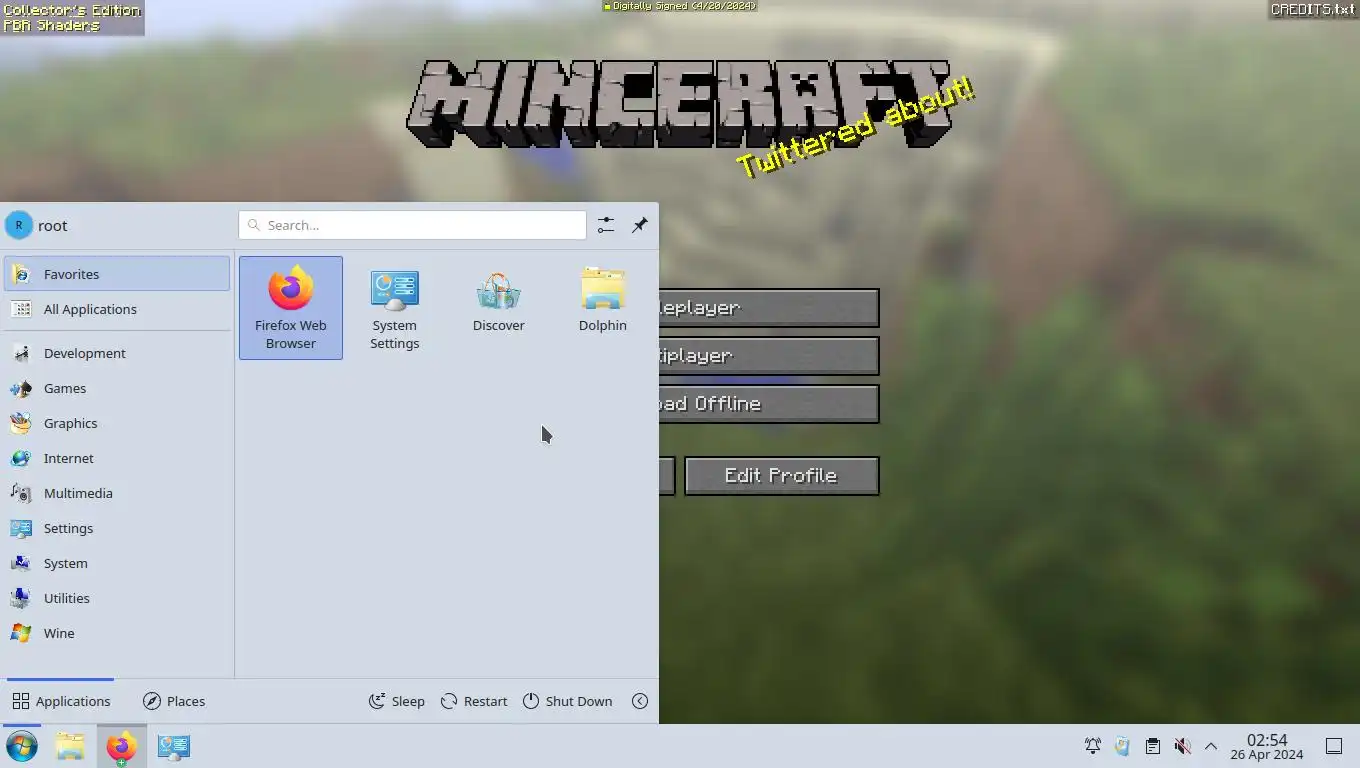Open the Graphics category
This screenshot has width=1360, height=768.
point(117,423)
